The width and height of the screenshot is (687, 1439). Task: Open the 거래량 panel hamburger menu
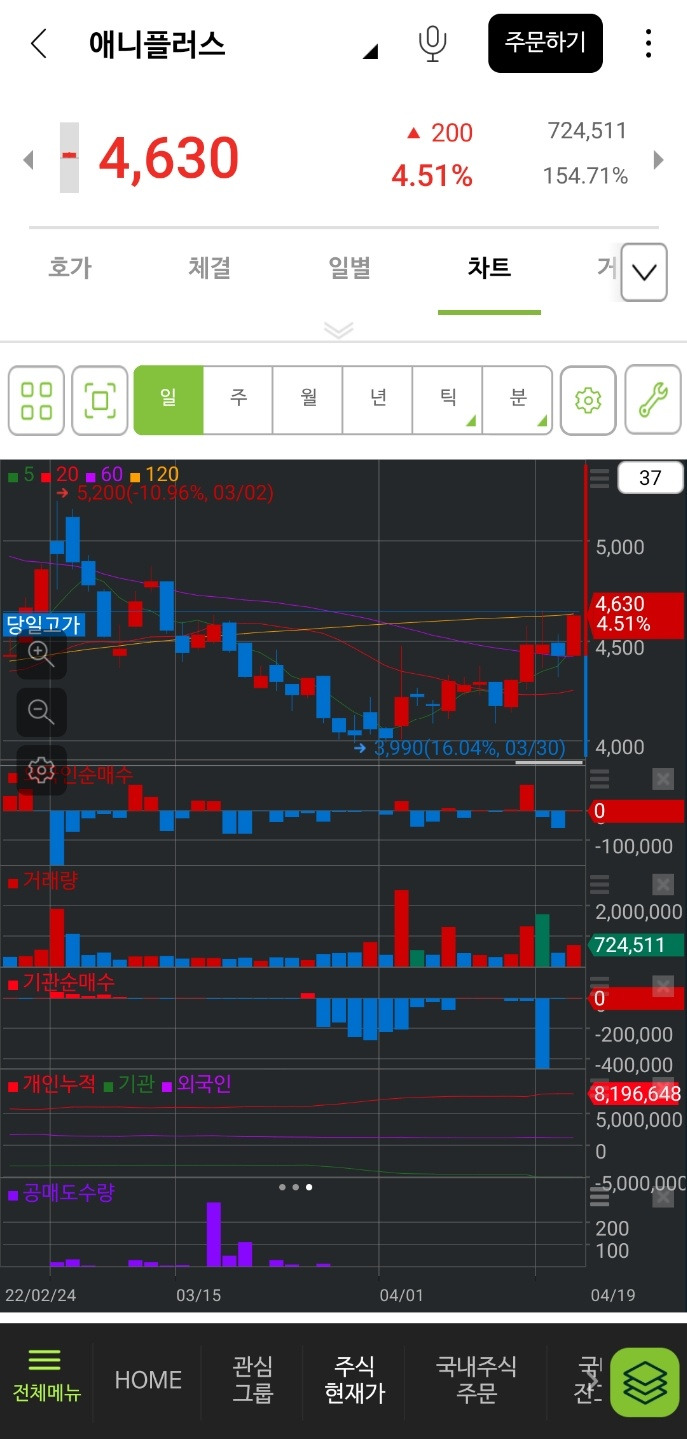pos(599,884)
